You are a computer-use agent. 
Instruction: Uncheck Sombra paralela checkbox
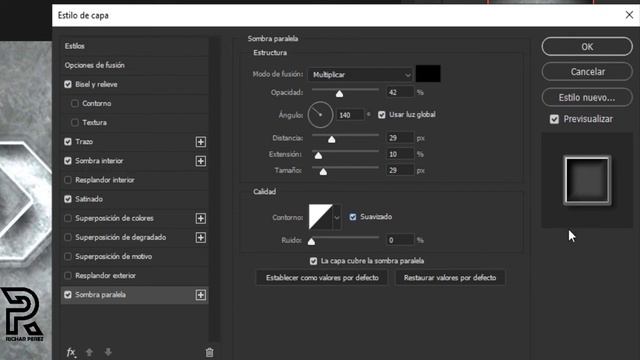(x=68, y=295)
